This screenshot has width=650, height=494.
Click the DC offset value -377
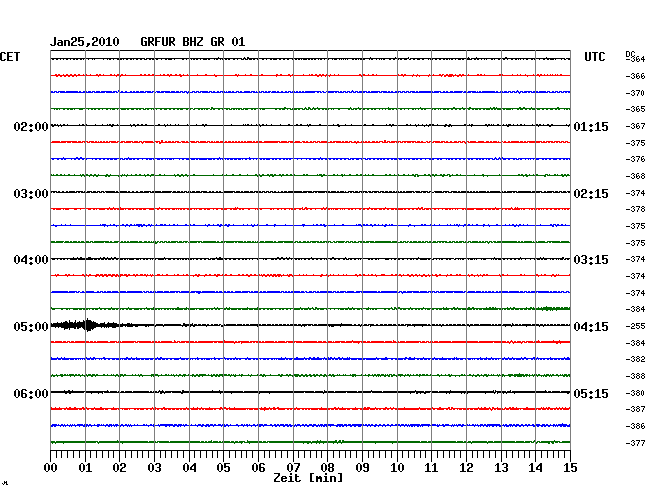tap(635, 443)
